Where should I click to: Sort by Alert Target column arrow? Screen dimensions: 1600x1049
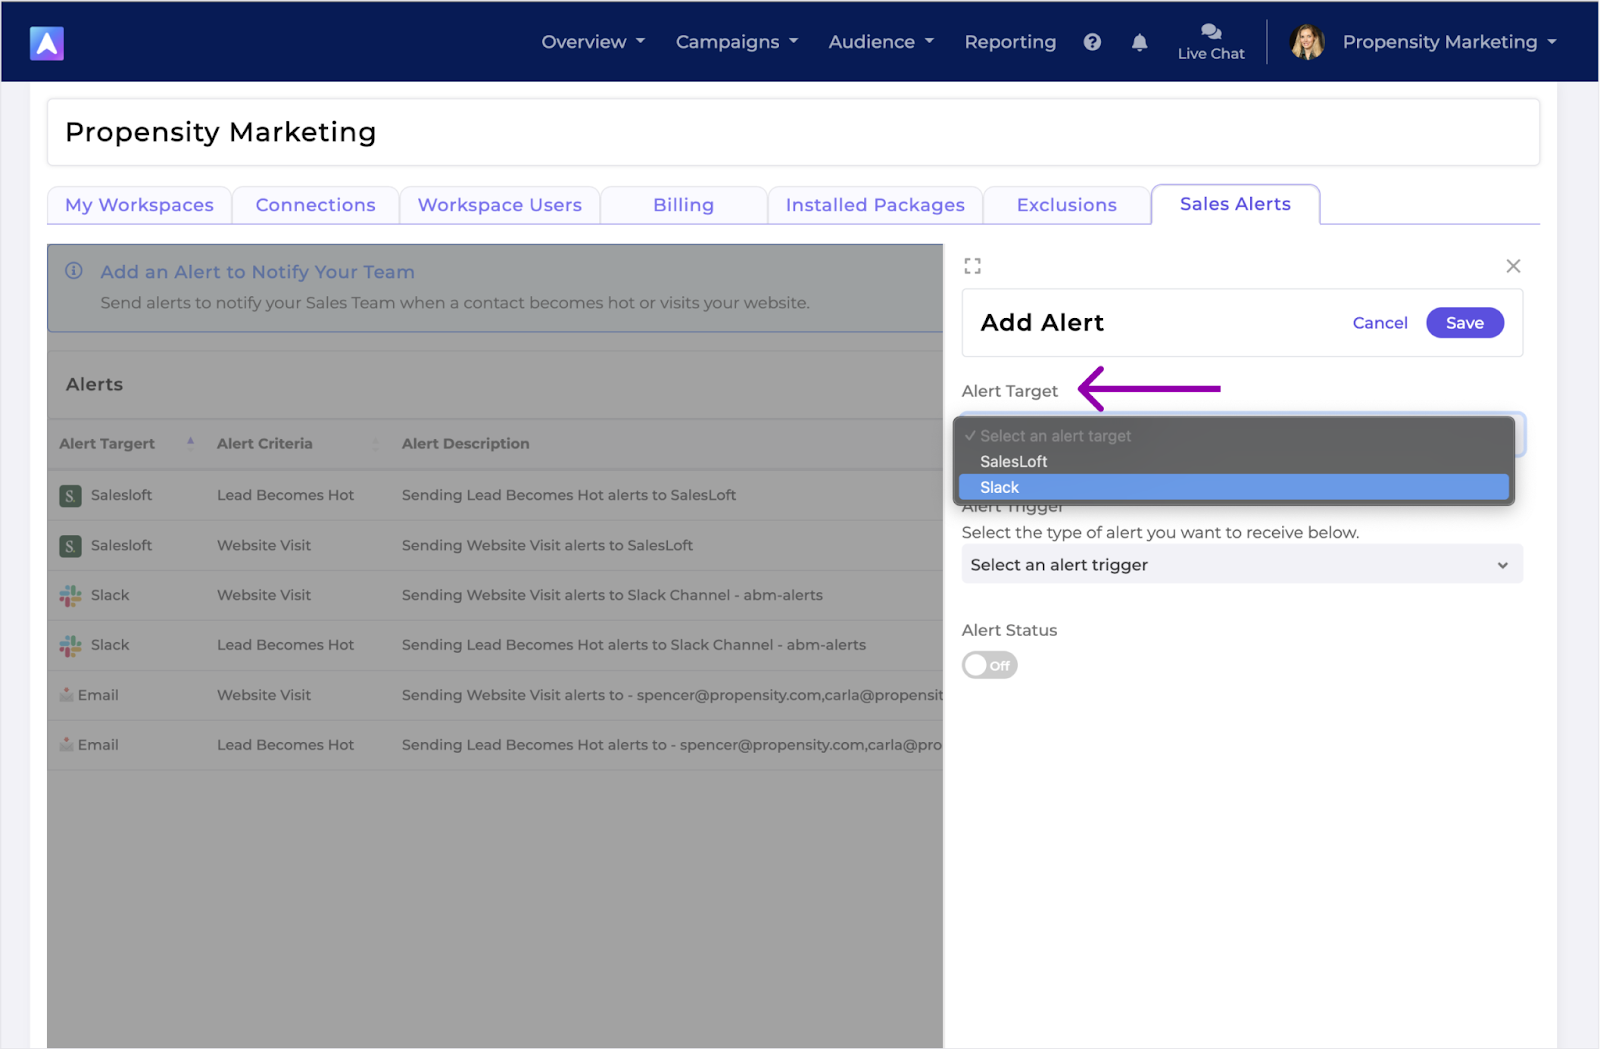[190, 442]
